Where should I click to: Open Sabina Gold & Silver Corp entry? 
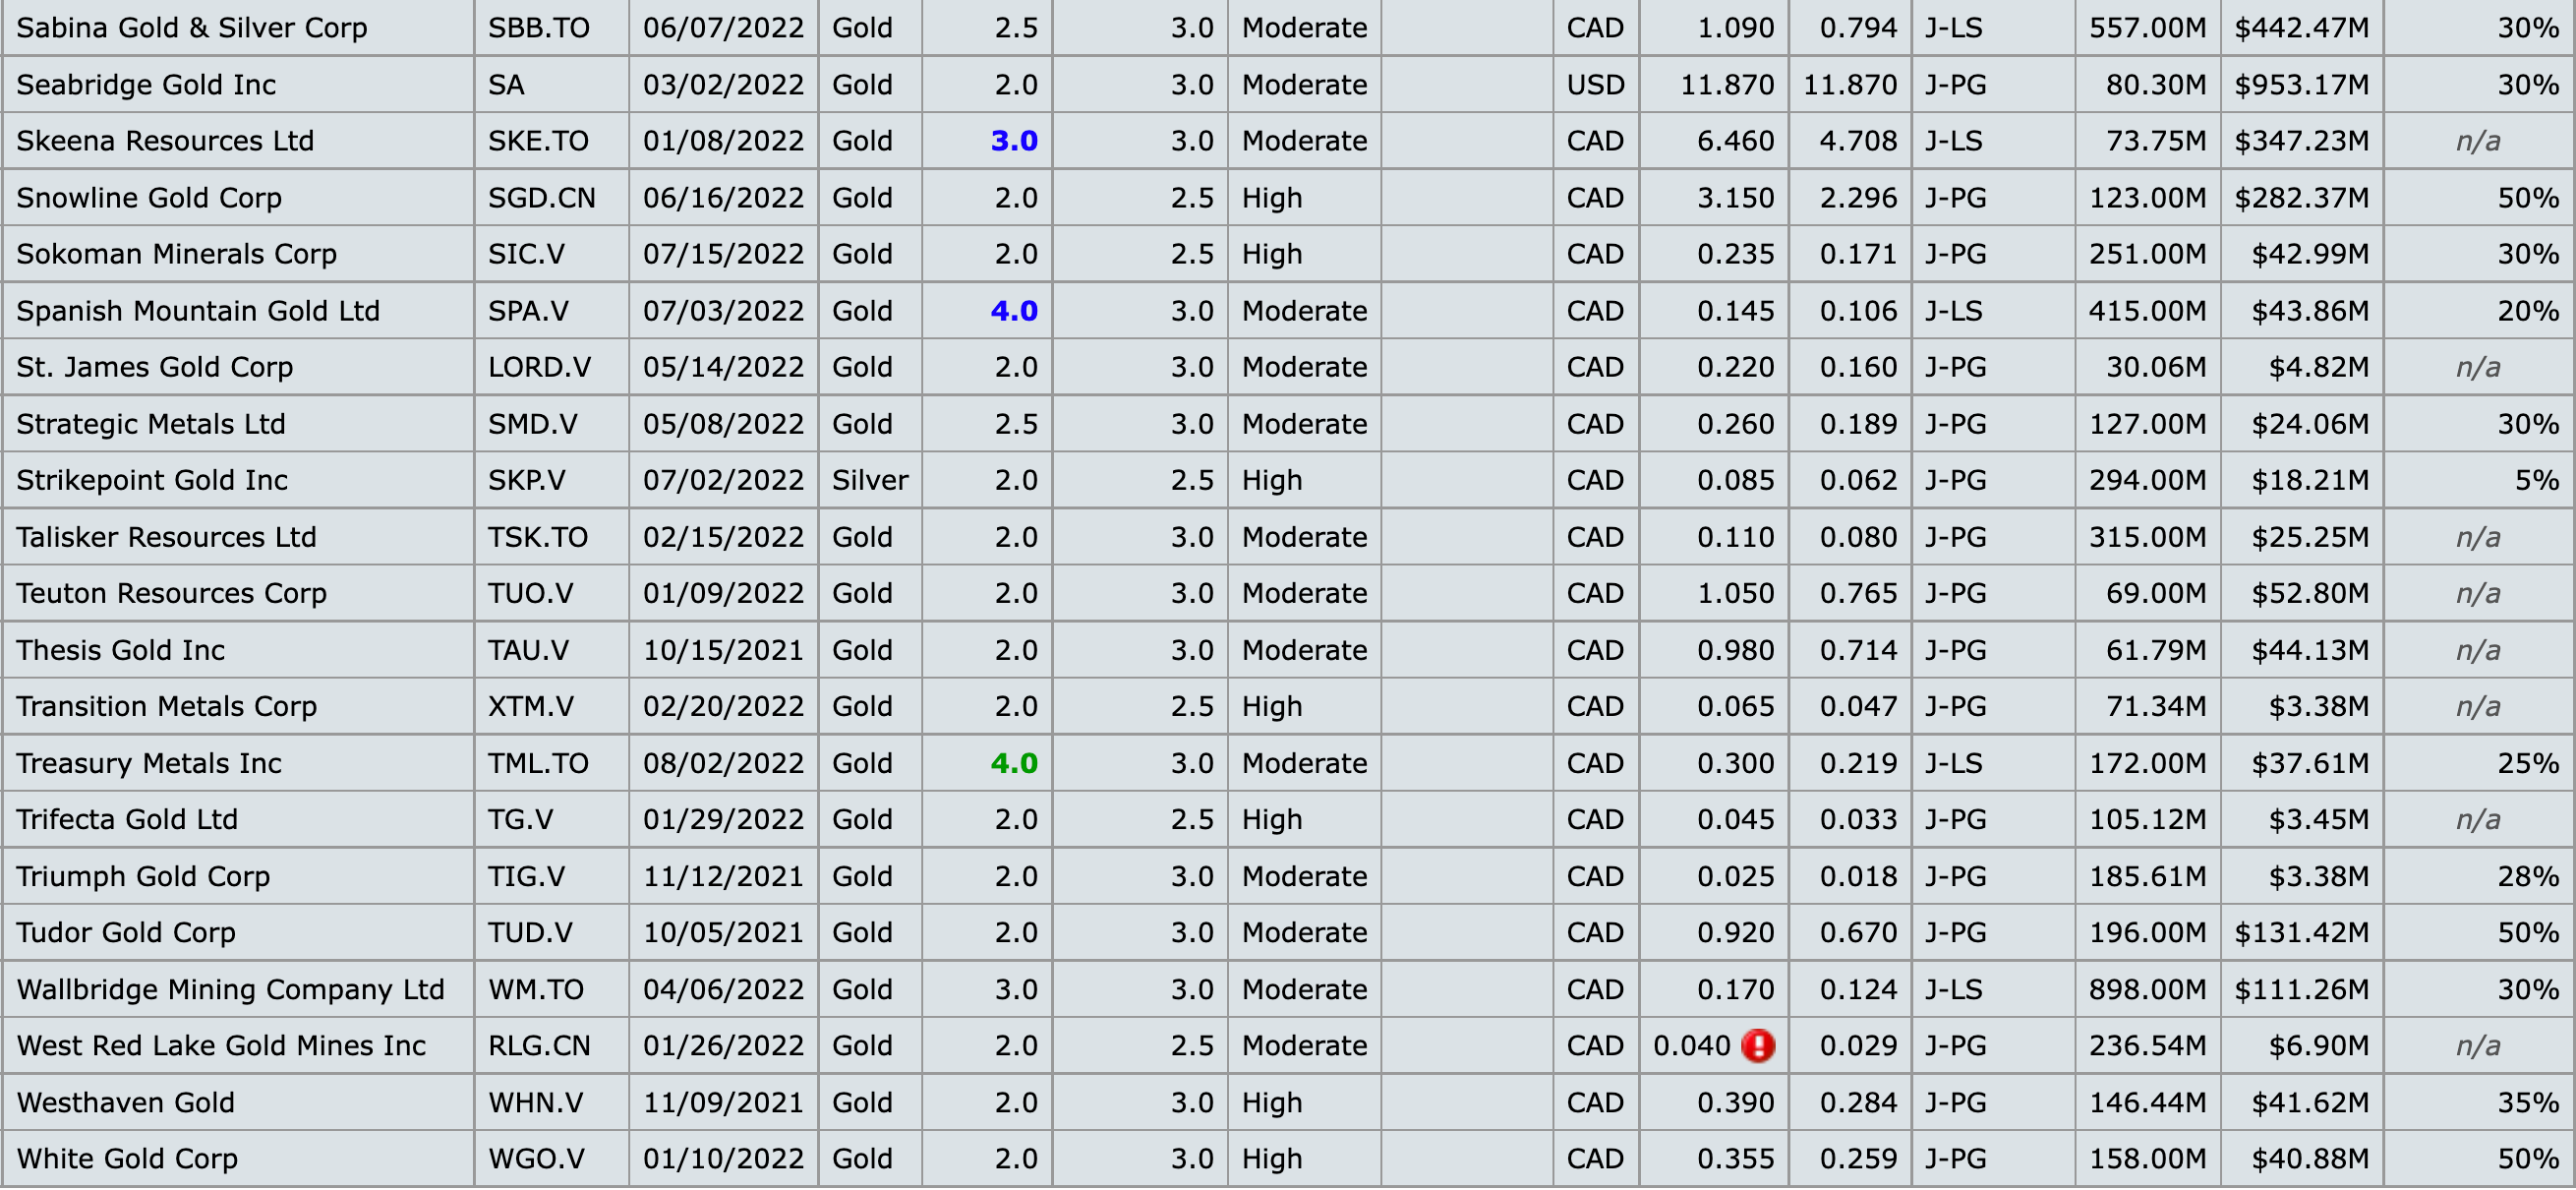point(192,28)
